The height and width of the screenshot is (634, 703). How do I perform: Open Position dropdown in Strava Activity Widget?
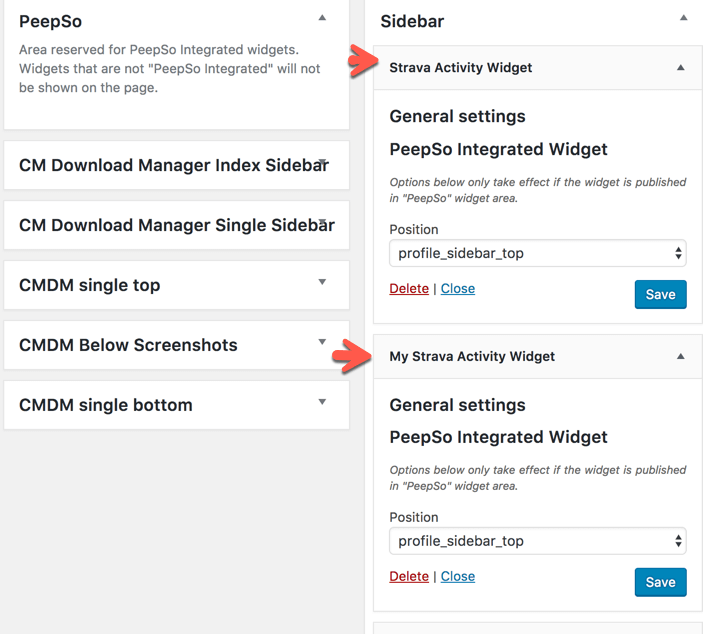[537, 253]
